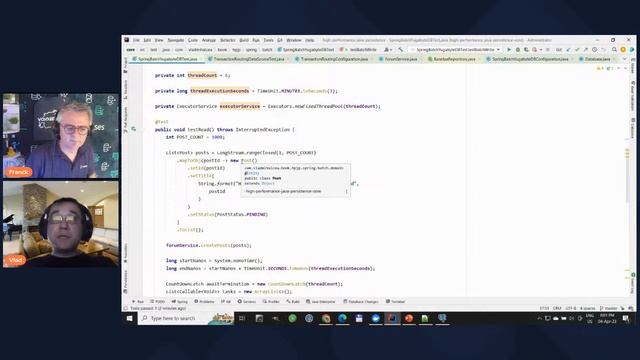Click testBatchWrite in the navigation breadcrumb
This screenshot has height=360, width=640.
pos(359,49)
